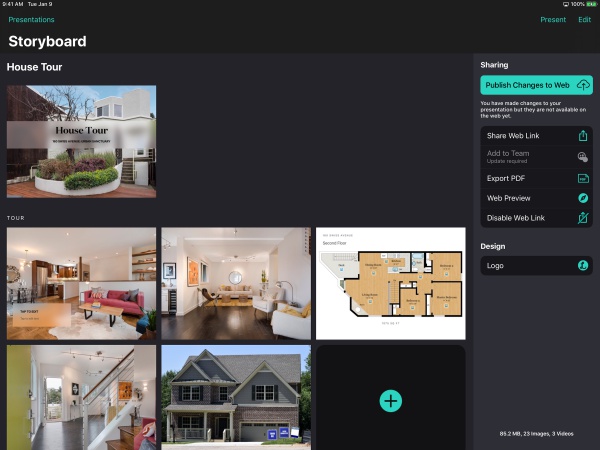Tap the TOUR section label
This screenshot has height=450, width=600.
[16, 218]
